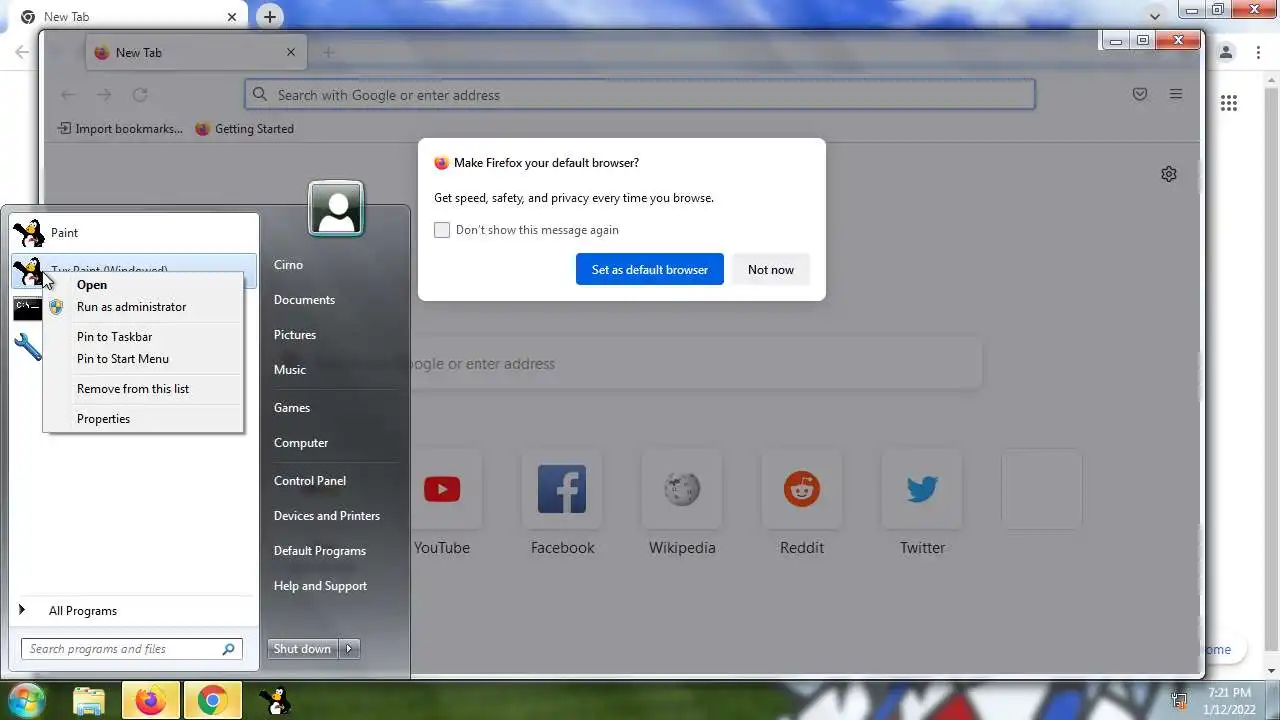Switch to Chrome on the taskbar
Screen dimensions: 1280x720
pyautogui.click(x=212, y=701)
